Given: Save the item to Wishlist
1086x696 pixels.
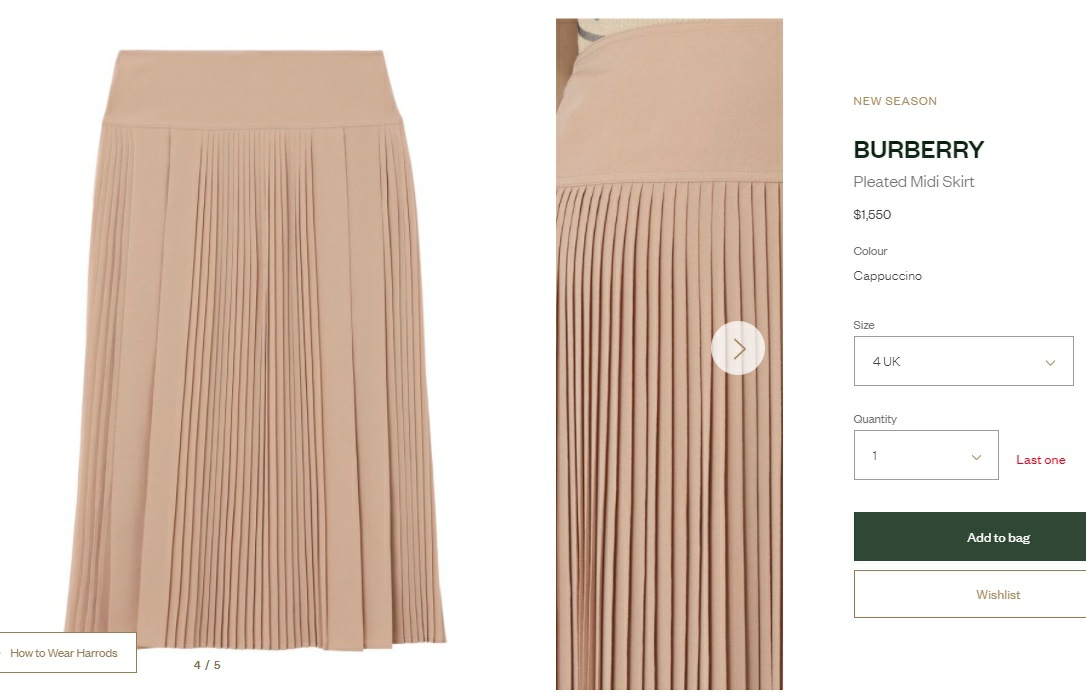Looking at the screenshot, I should click(970, 594).
